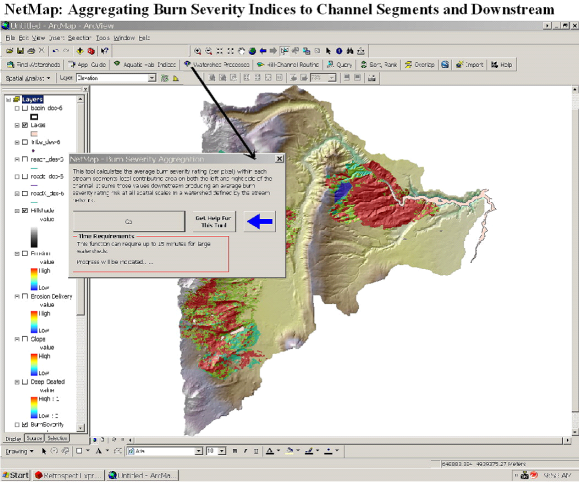Choose the rectangle shape drawing tool
Image resolution: width=579 pixels, height=483 pixels.
point(79,451)
